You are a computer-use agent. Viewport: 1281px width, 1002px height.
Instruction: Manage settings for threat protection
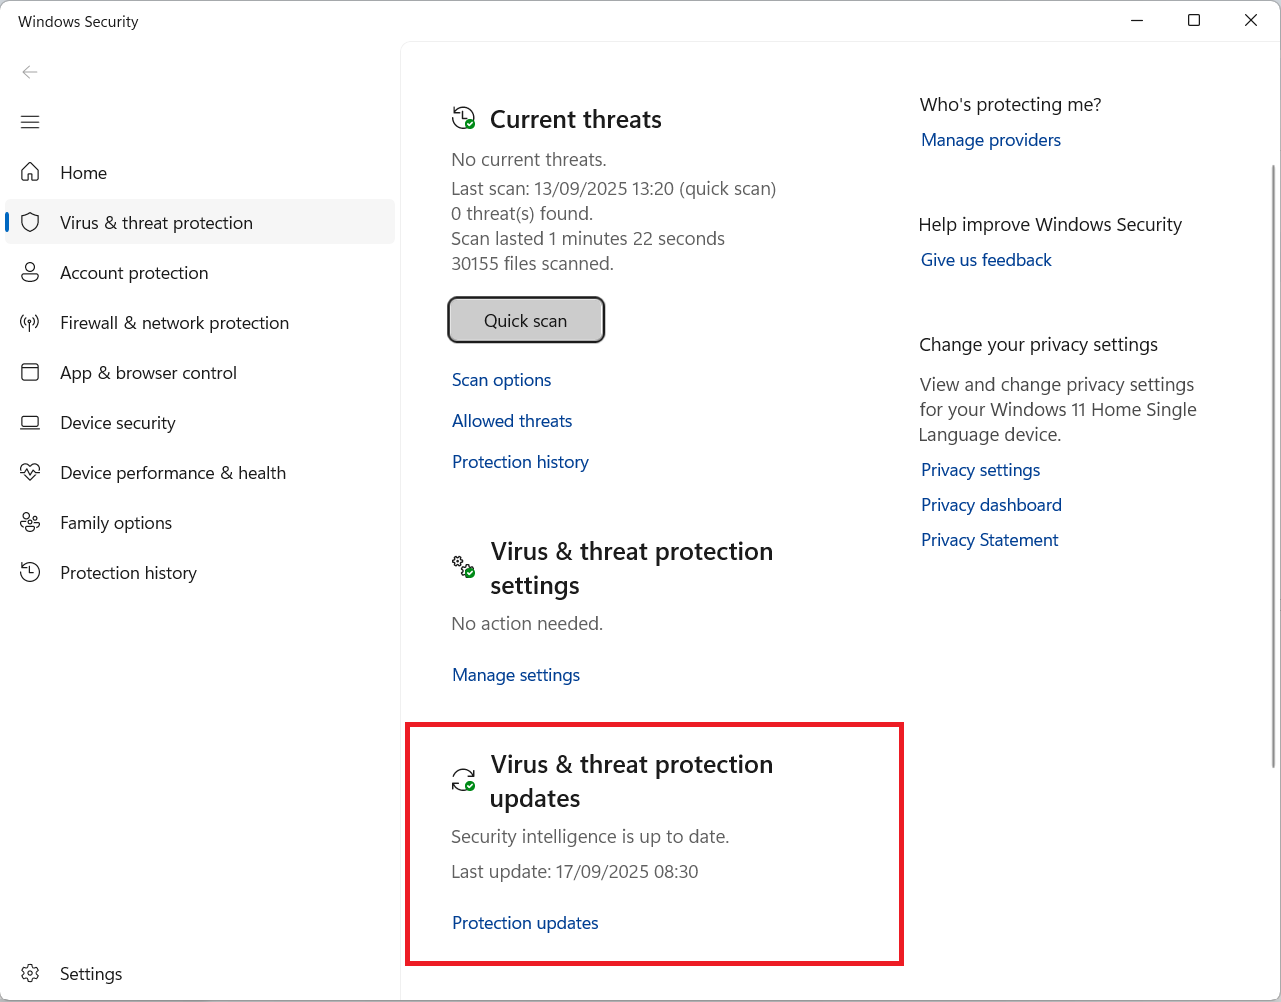point(516,675)
